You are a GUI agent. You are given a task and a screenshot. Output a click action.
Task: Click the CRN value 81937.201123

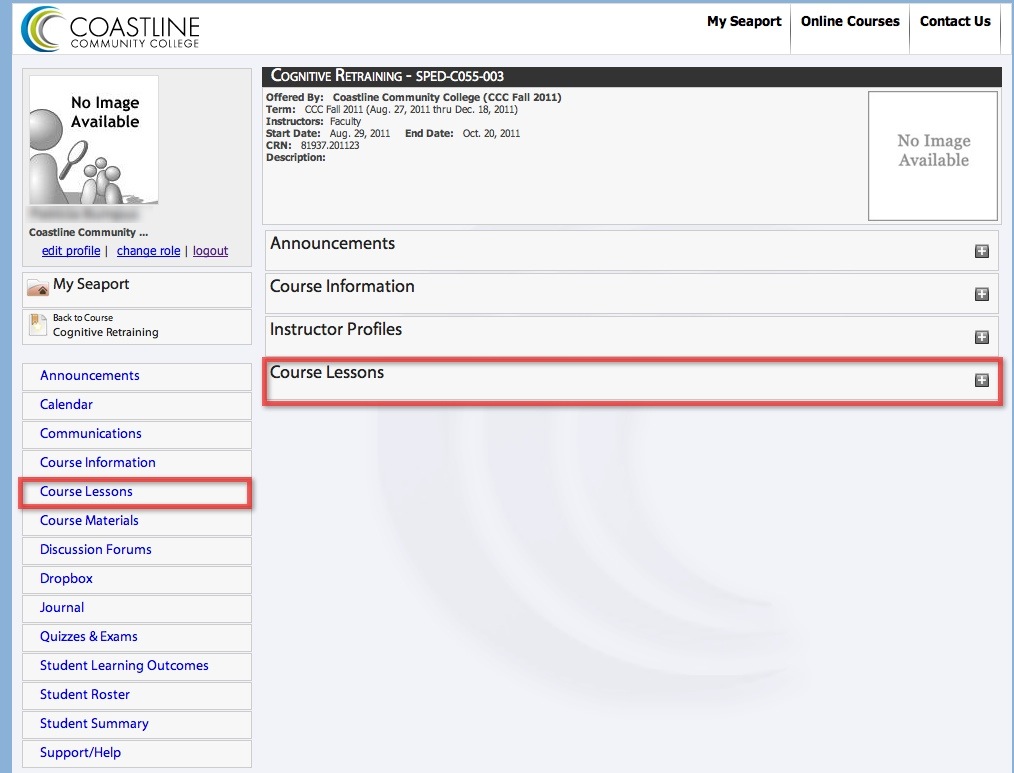(x=330, y=146)
